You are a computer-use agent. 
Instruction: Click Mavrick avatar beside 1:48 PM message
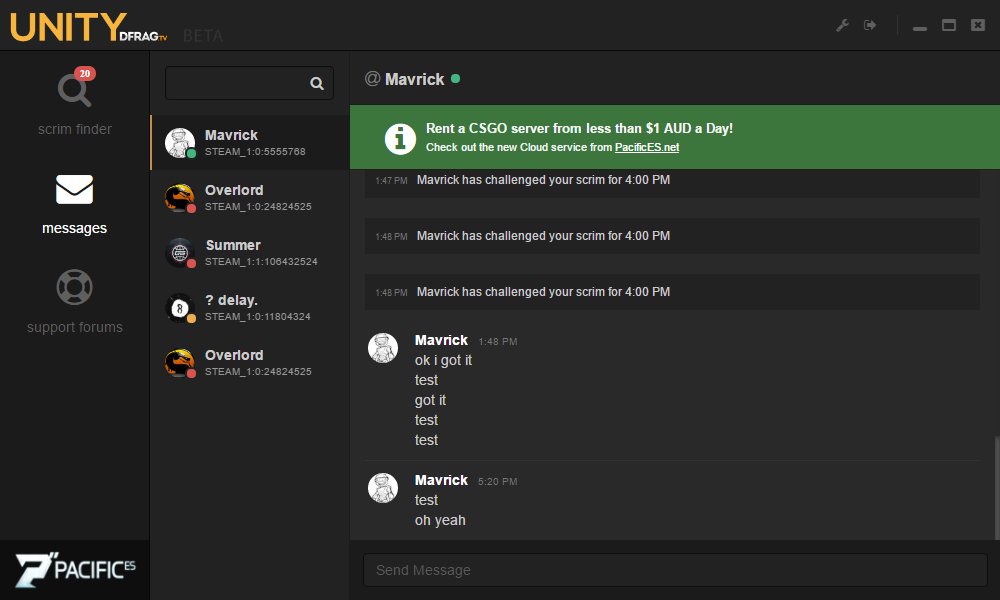(383, 348)
